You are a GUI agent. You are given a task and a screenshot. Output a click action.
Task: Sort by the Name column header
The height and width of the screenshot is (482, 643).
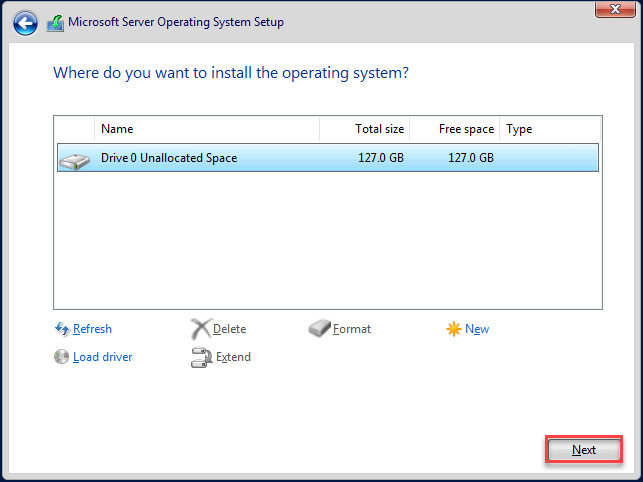tap(207, 129)
